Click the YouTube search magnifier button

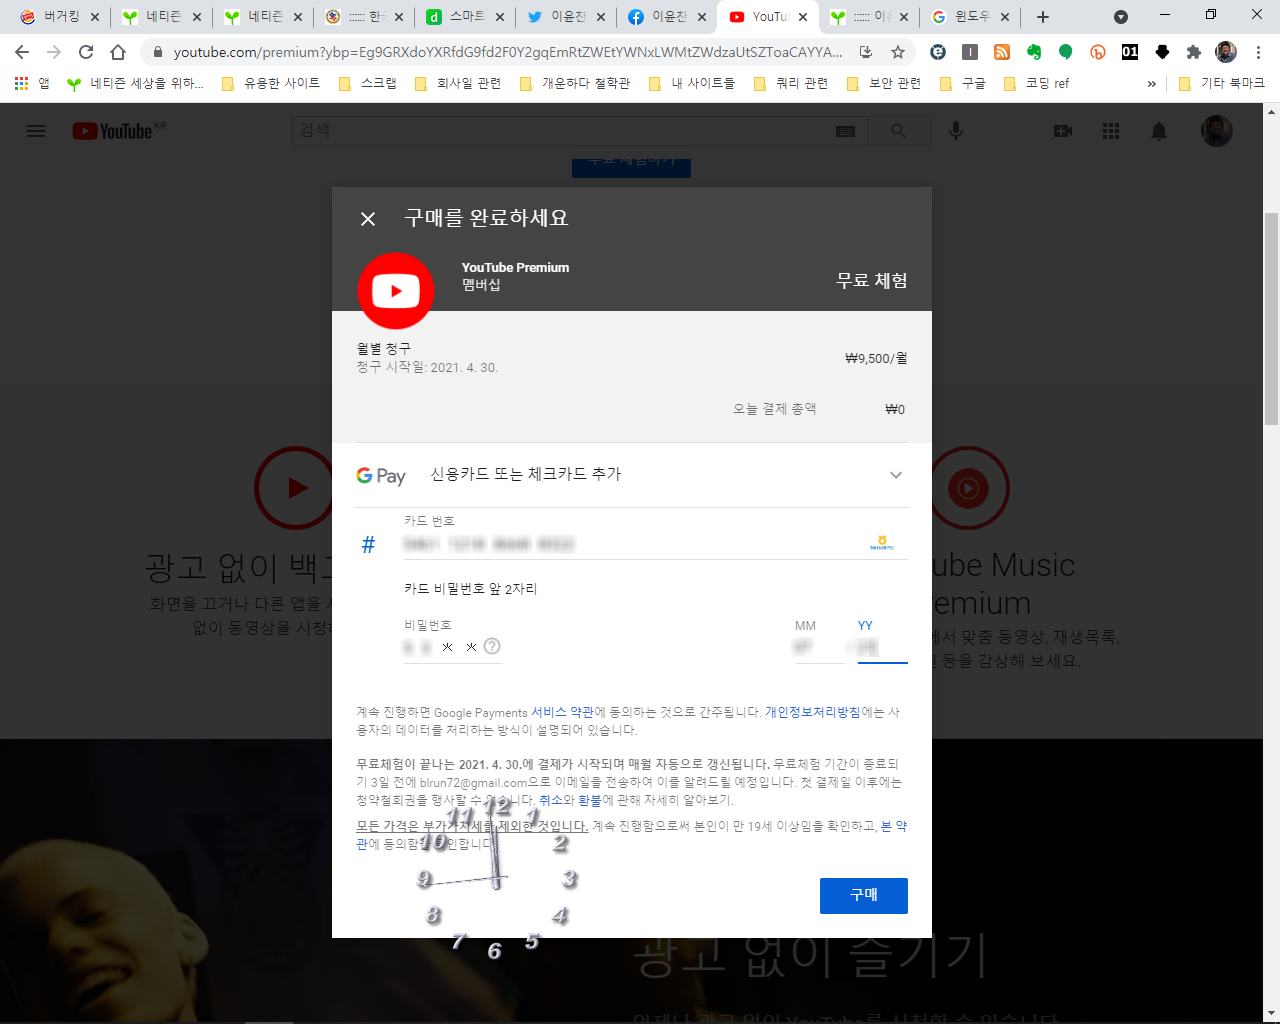899,131
